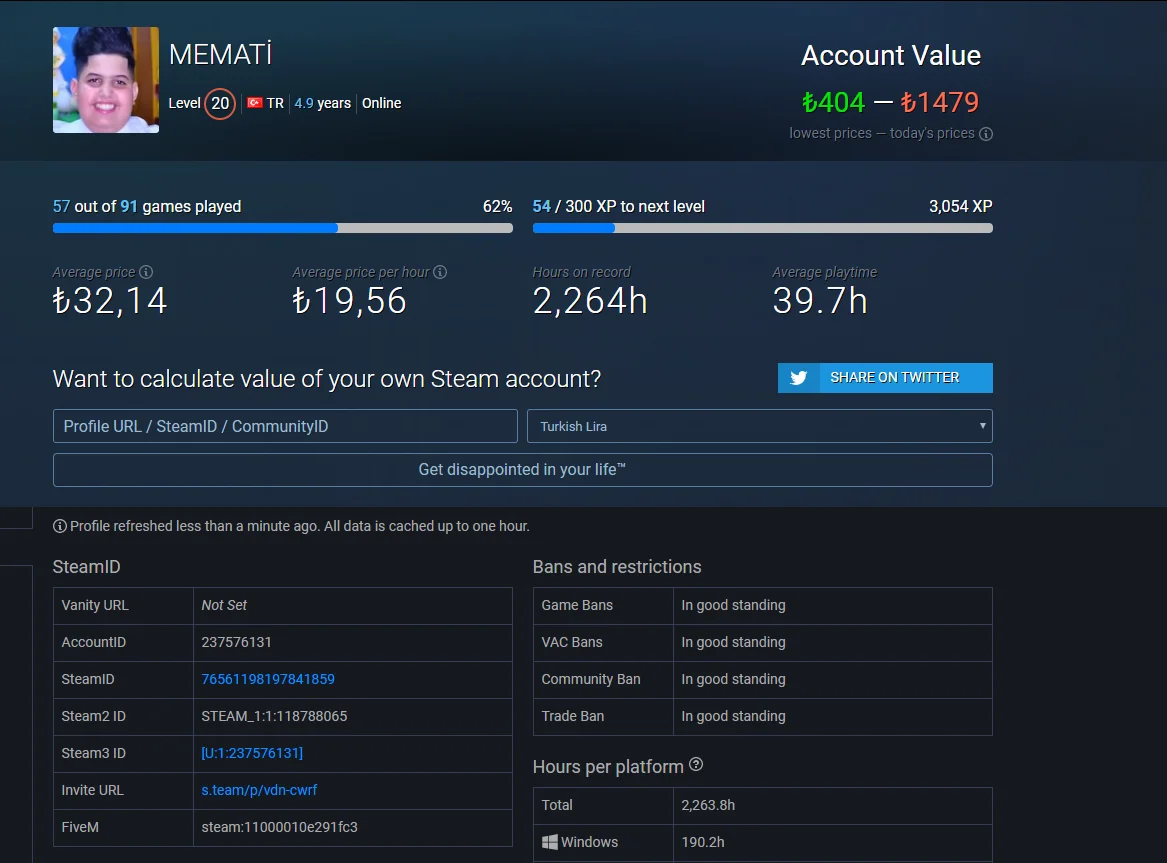Select FiveM value steam:11000010e291fc3
This screenshot has height=863, width=1167.
(x=279, y=827)
